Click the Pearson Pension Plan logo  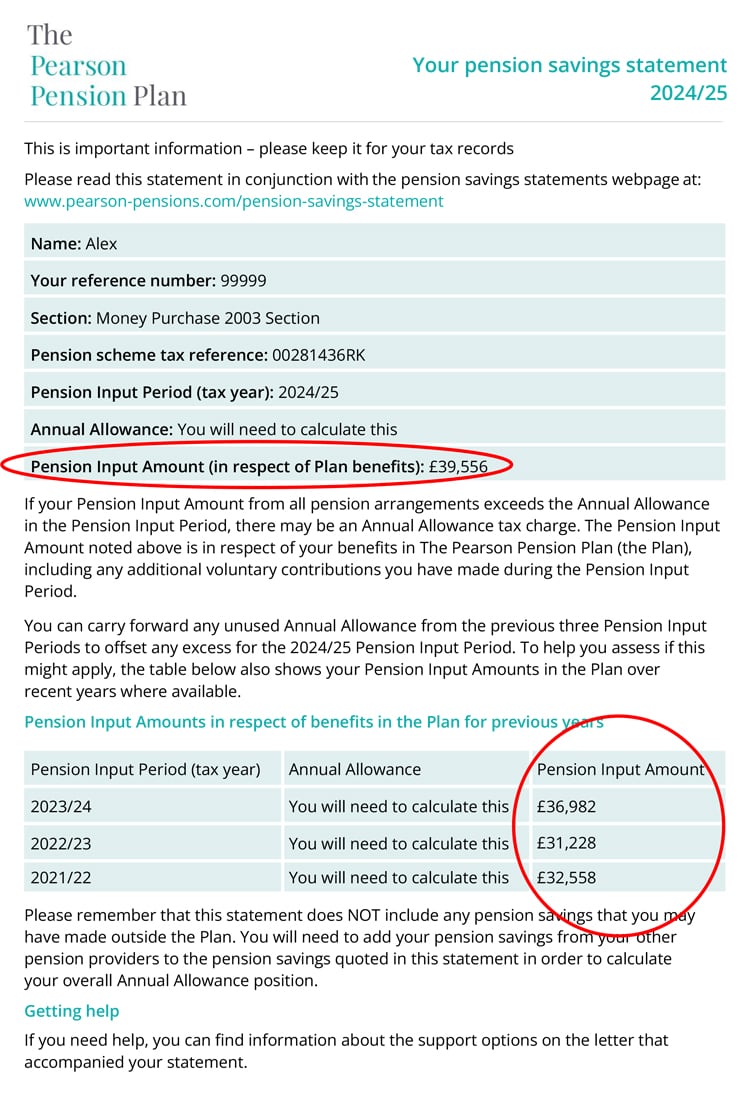coord(107,66)
